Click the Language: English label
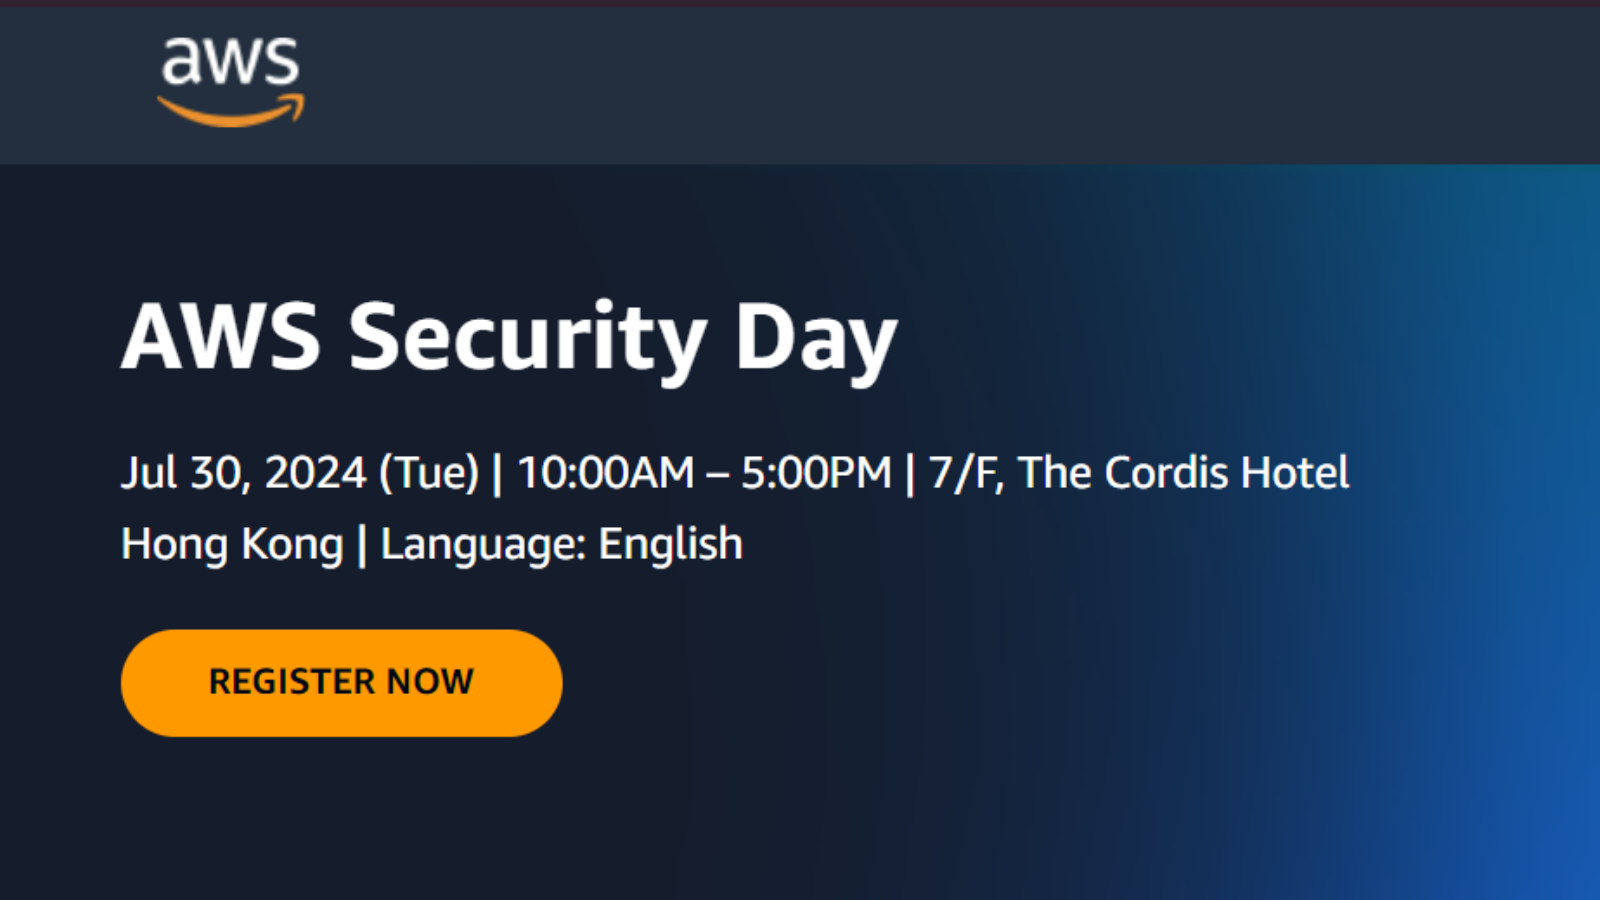Image resolution: width=1600 pixels, height=900 pixels. click(x=562, y=545)
